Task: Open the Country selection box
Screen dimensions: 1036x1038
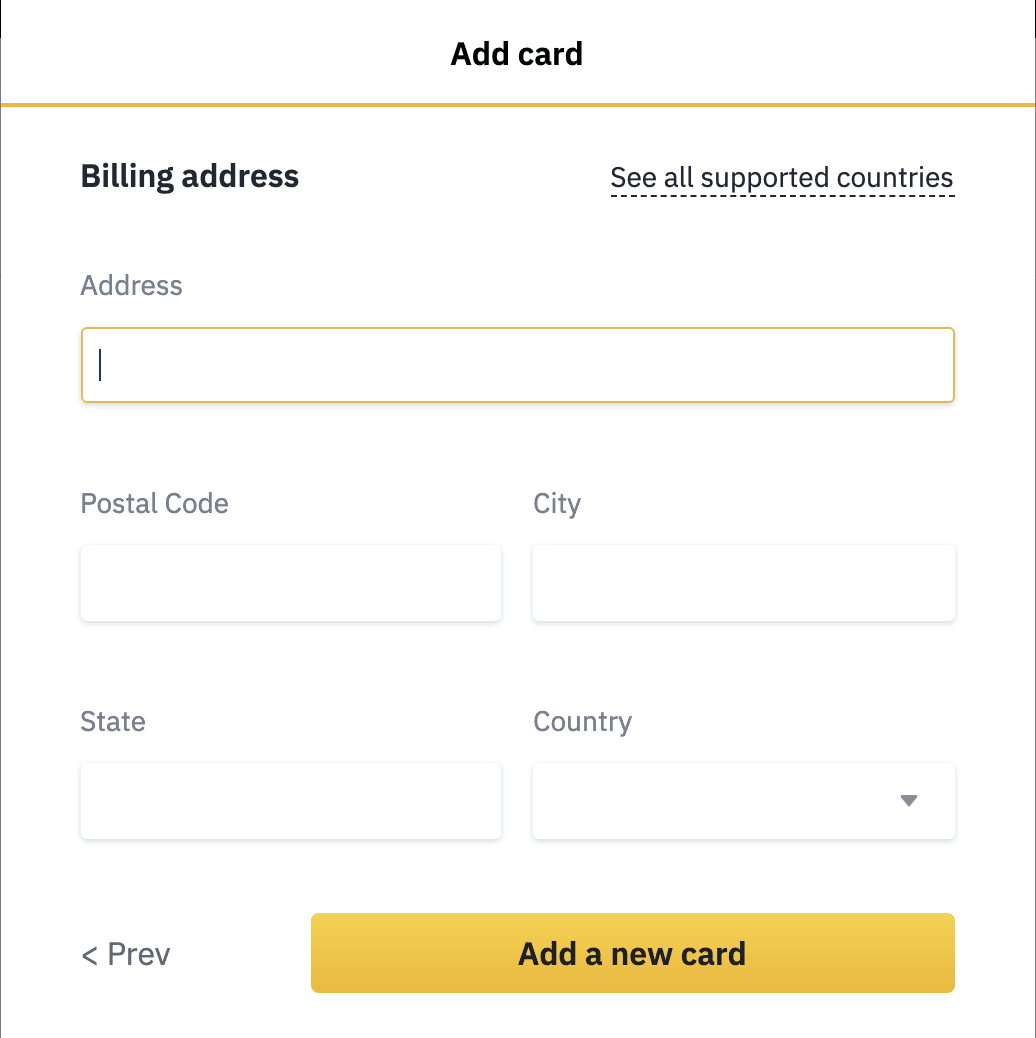Action: [743, 801]
